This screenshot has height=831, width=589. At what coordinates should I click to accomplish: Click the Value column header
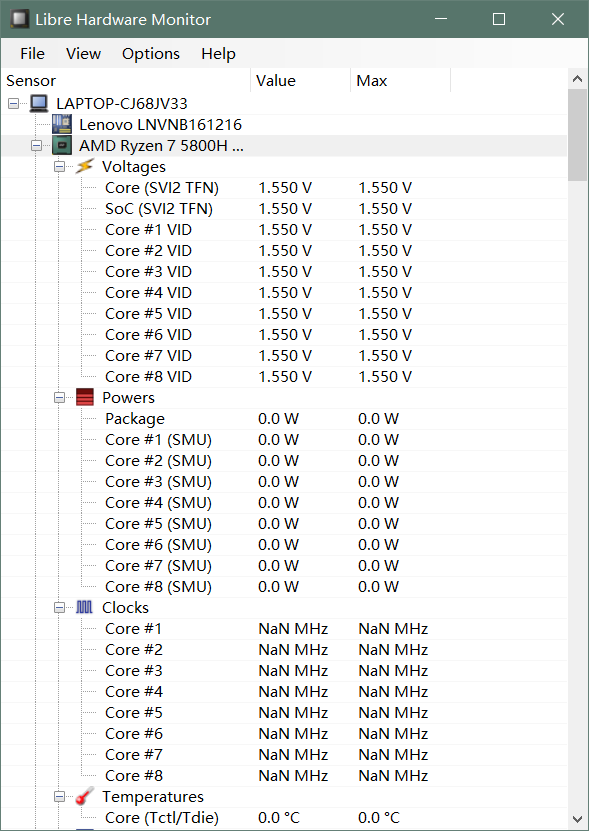301,81
